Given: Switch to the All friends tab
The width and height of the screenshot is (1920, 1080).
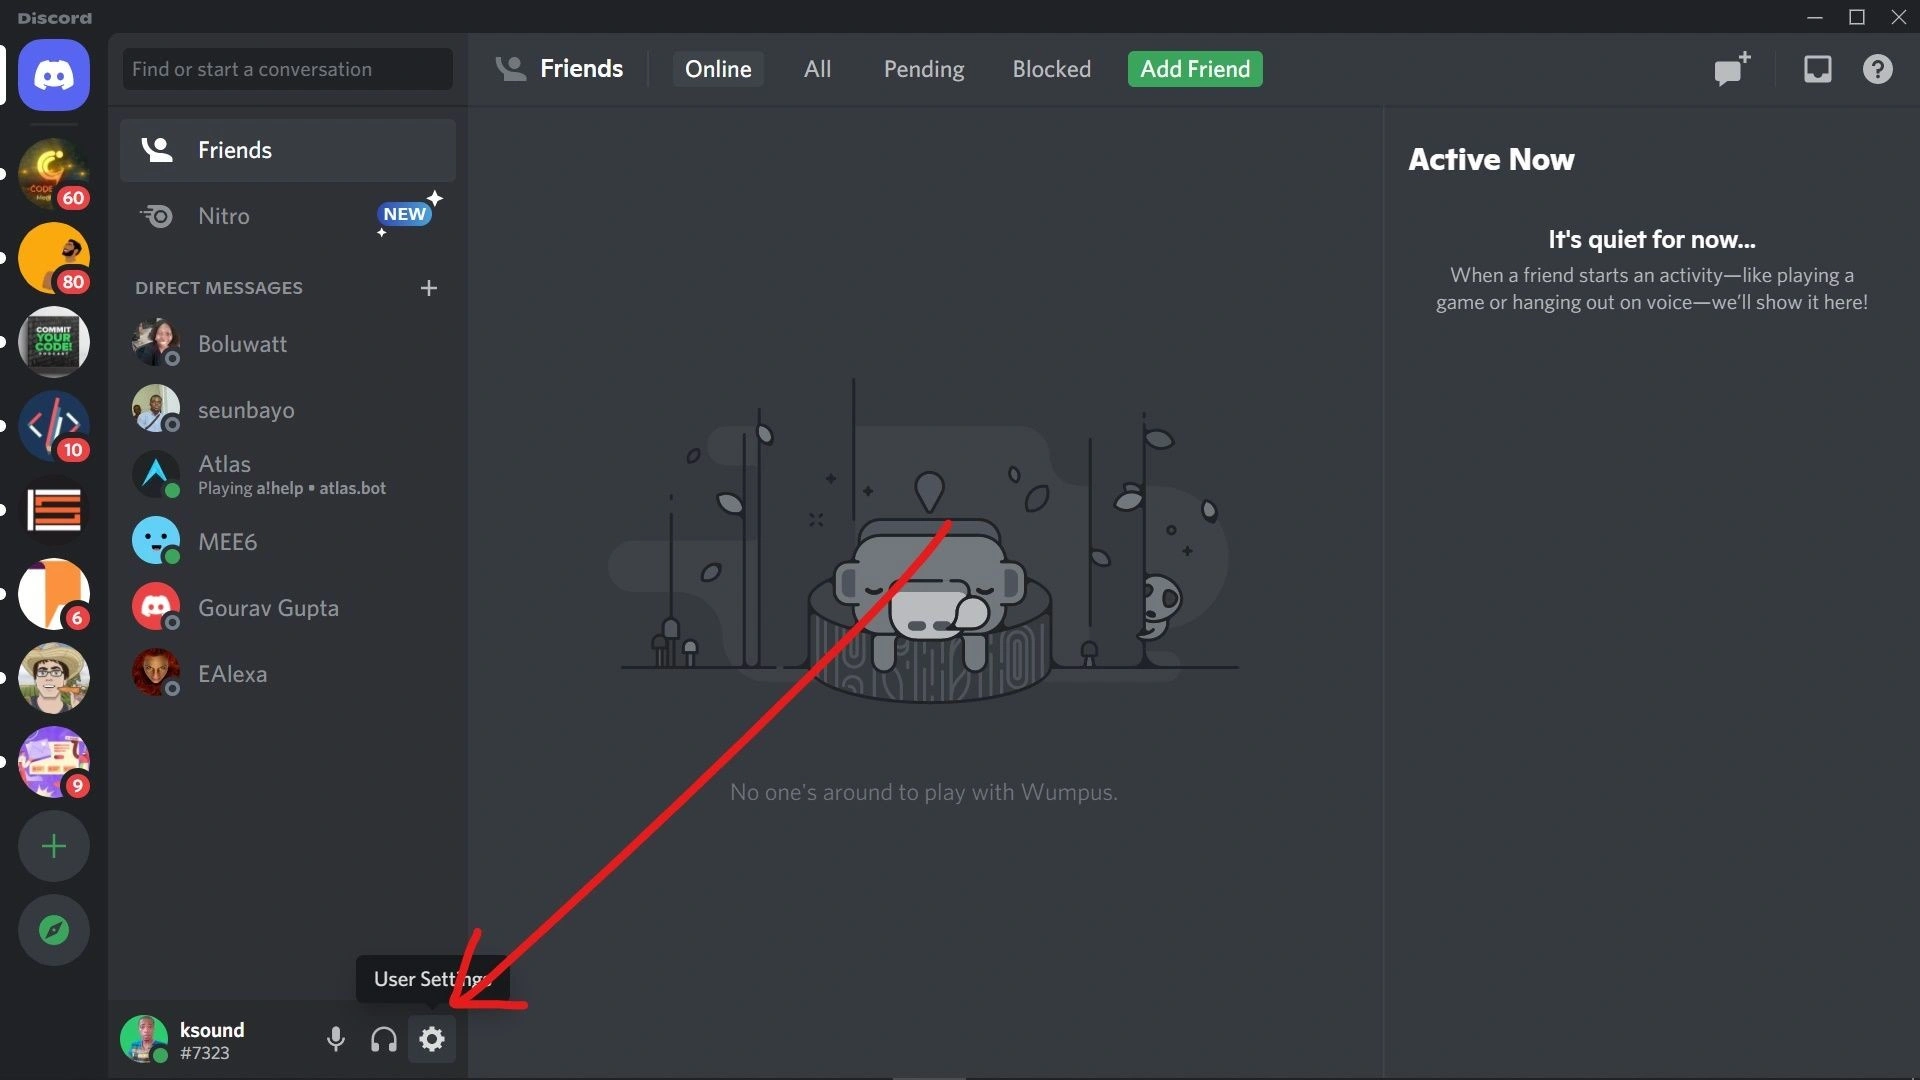Looking at the screenshot, I should pyautogui.click(x=817, y=69).
